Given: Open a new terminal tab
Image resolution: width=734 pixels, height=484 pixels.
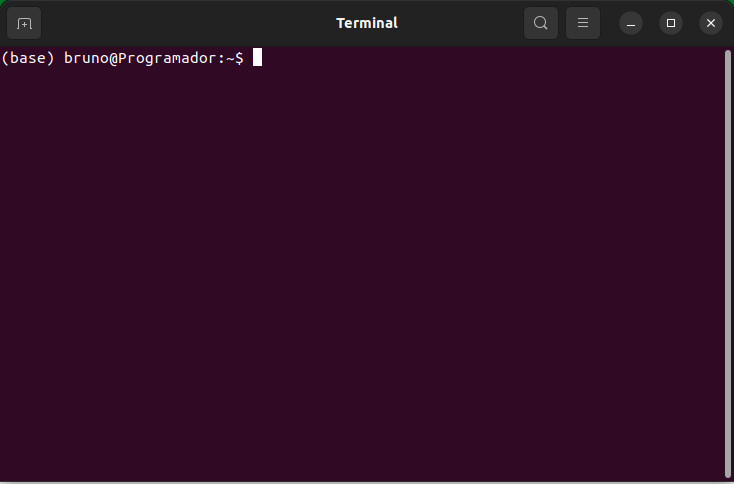Looking at the screenshot, I should (24, 23).
